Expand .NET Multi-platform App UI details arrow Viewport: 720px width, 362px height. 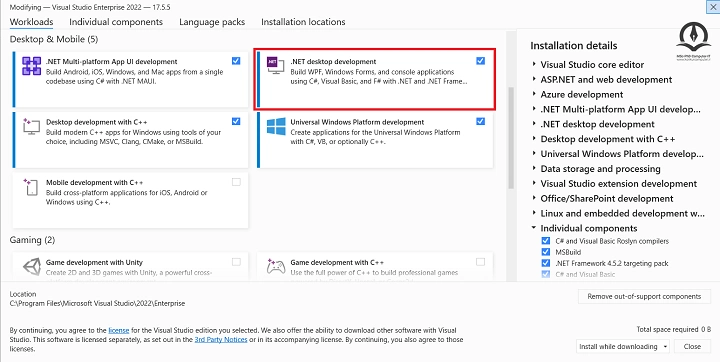[534, 109]
